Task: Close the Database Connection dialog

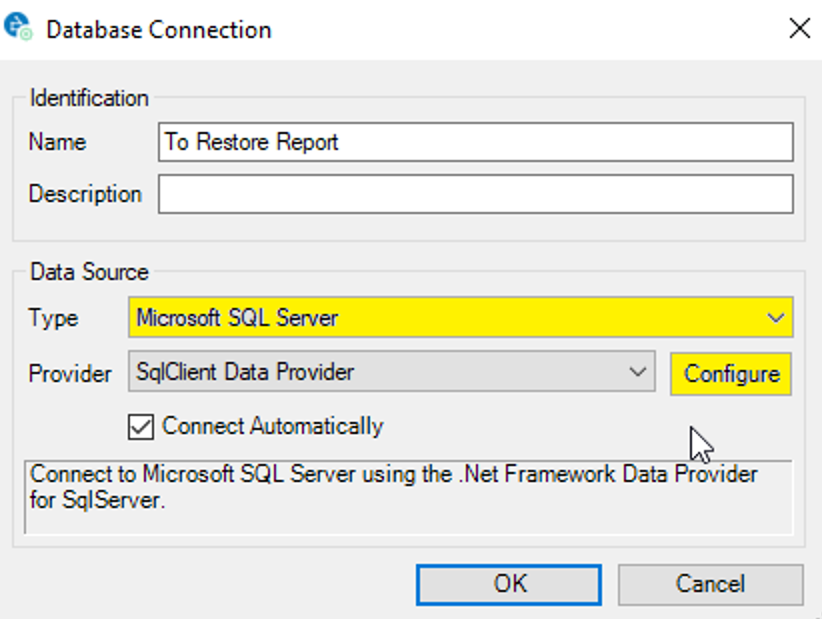Action: tap(799, 28)
